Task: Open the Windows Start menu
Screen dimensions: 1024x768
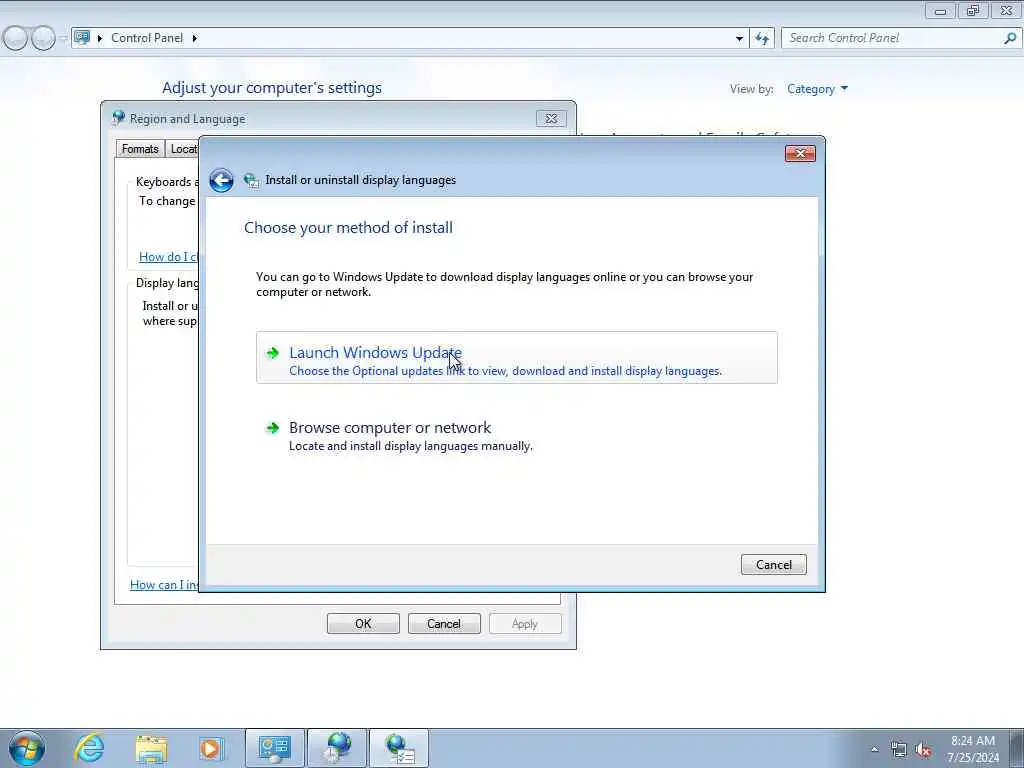Action: (x=27, y=748)
